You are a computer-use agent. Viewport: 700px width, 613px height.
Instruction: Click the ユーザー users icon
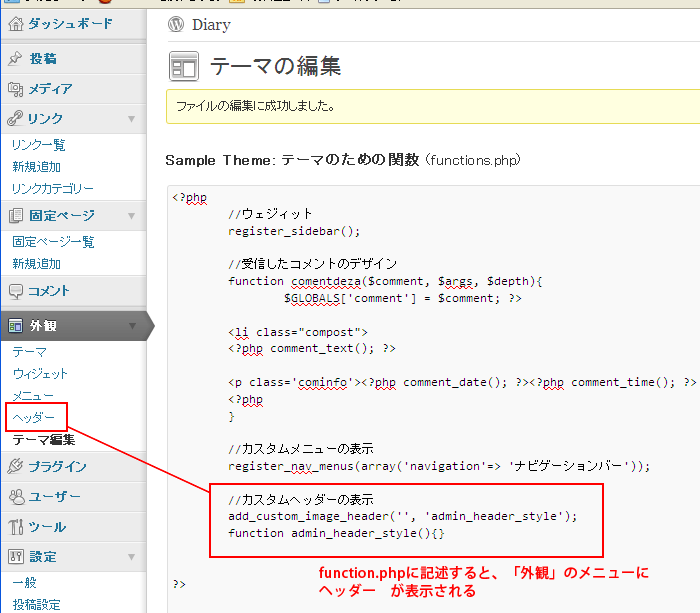point(15,497)
